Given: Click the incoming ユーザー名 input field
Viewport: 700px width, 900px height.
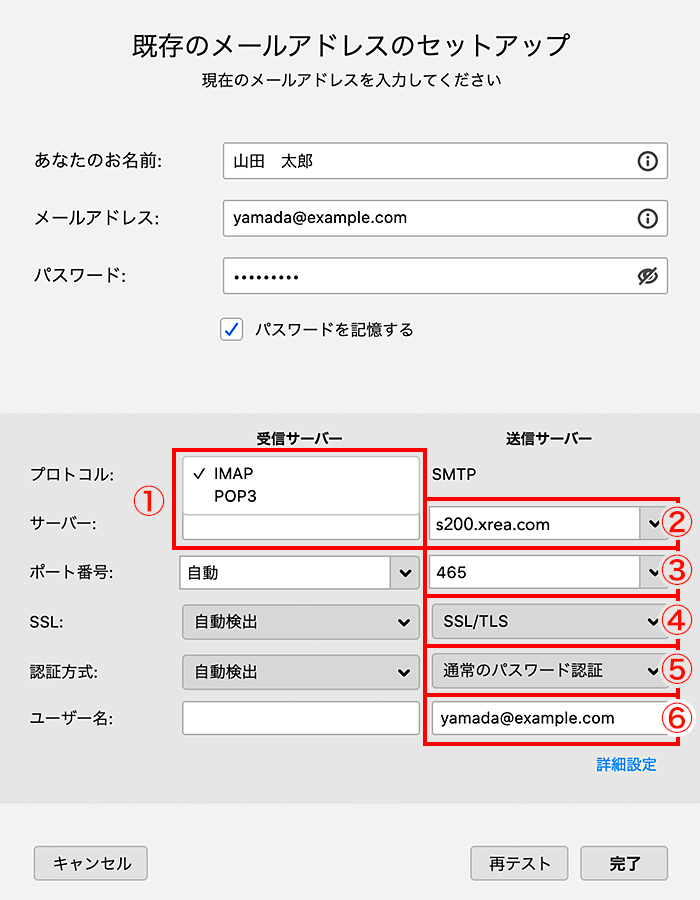Looking at the screenshot, I should coord(300,718).
